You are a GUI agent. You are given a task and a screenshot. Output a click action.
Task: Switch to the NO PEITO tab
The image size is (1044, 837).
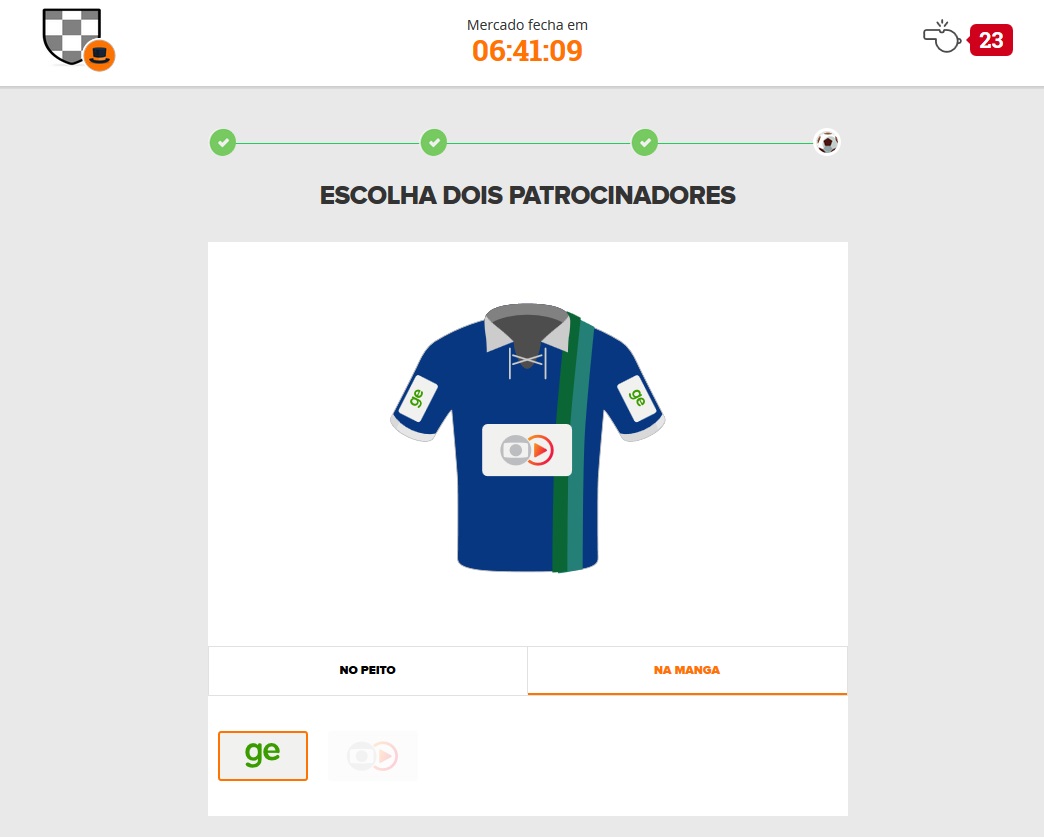tap(368, 671)
